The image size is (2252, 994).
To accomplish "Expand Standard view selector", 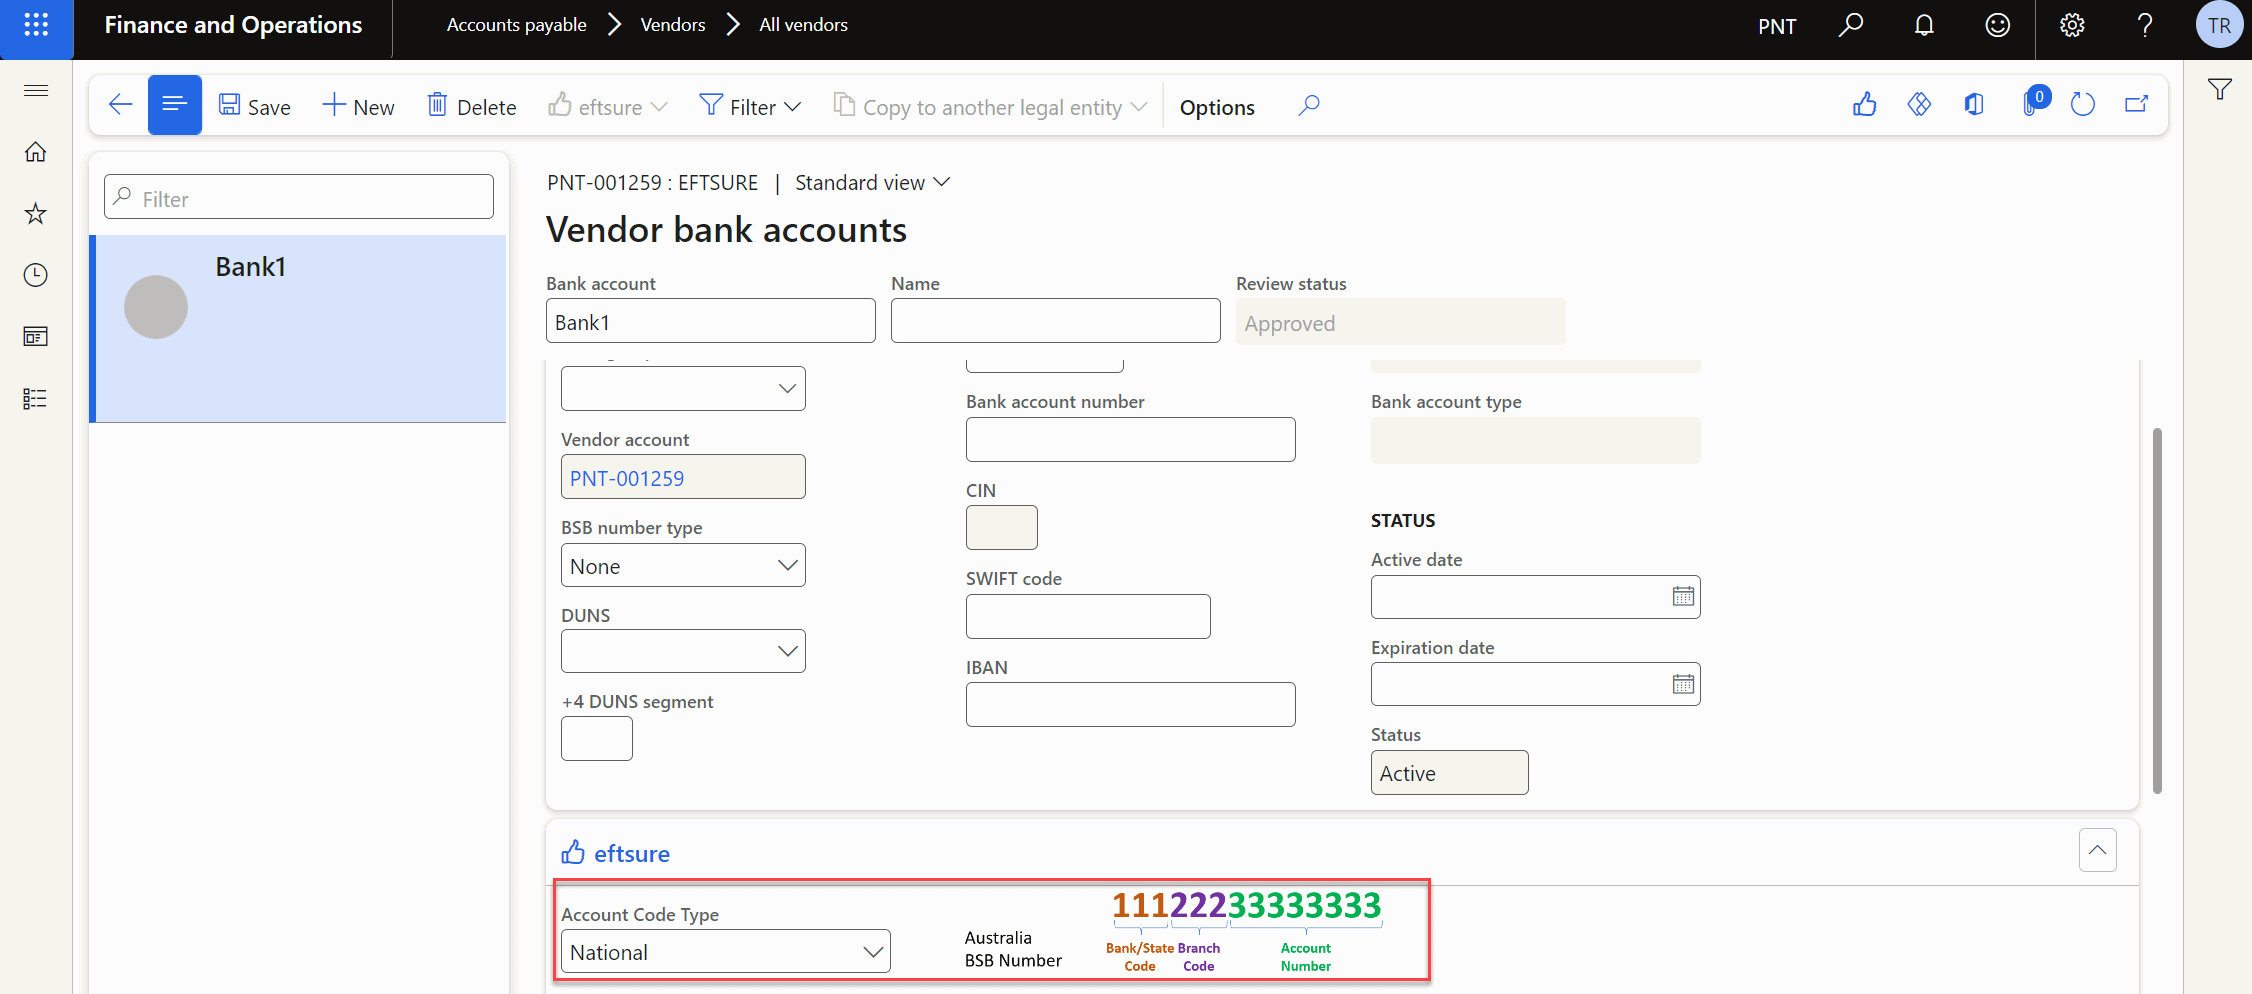I will click(872, 183).
